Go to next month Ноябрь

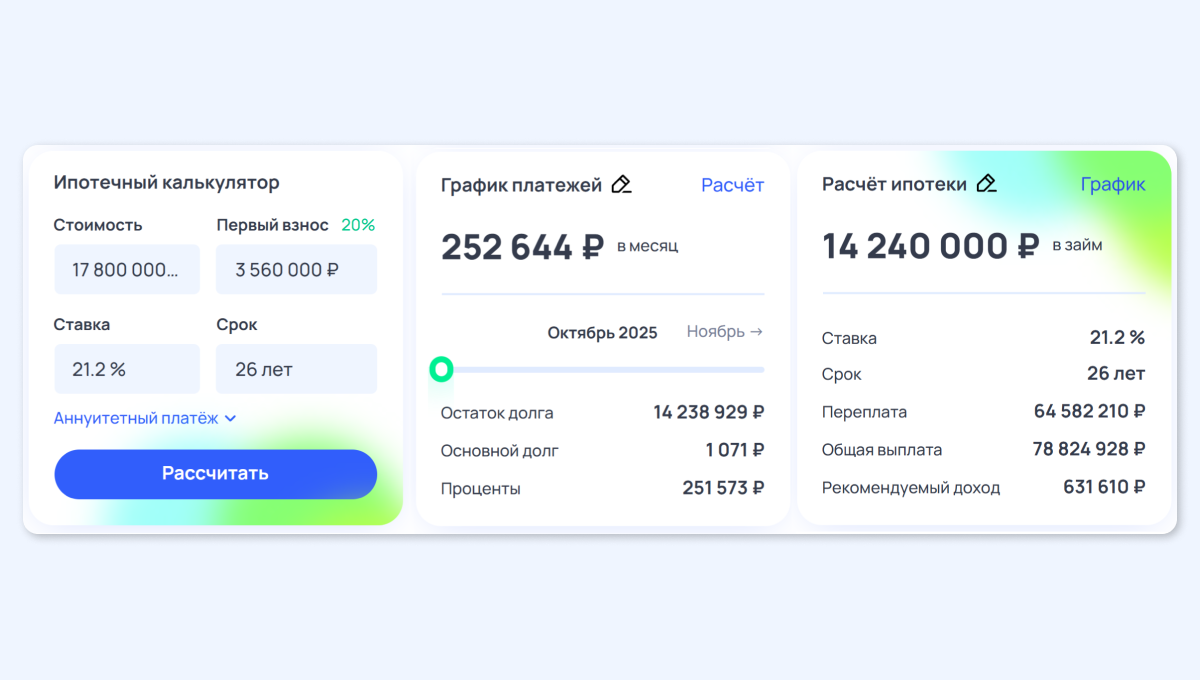tap(724, 332)
